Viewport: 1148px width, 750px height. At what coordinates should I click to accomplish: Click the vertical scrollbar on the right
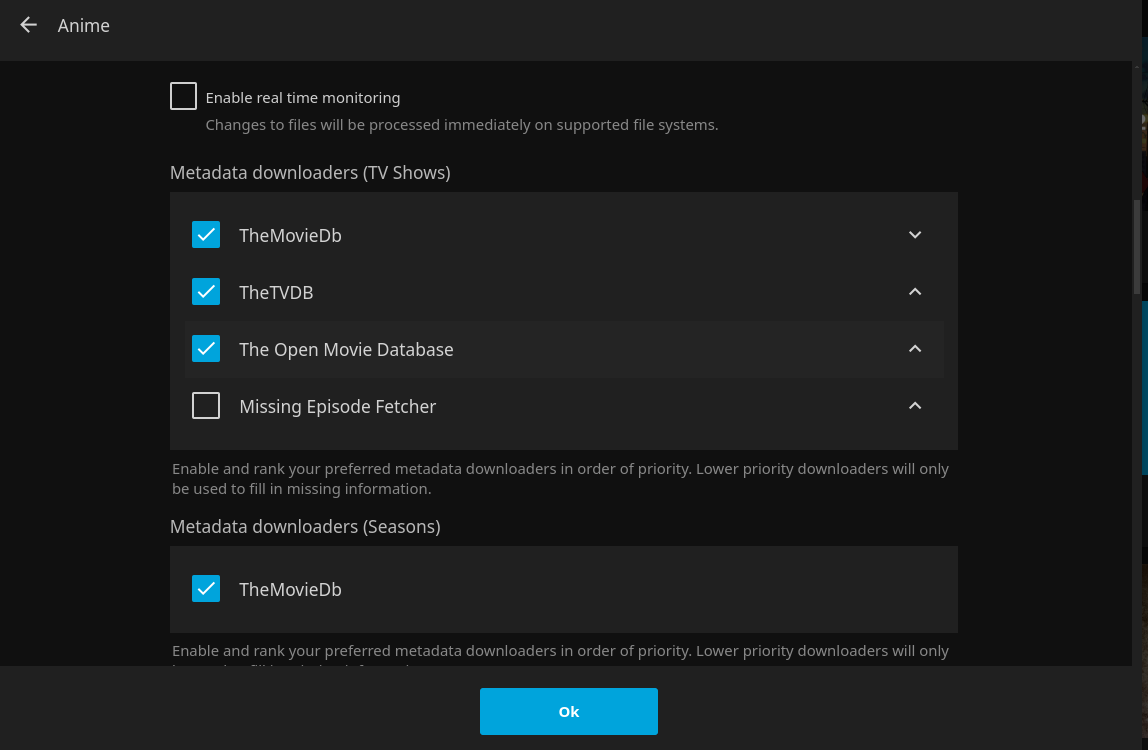pos(1137,245)
